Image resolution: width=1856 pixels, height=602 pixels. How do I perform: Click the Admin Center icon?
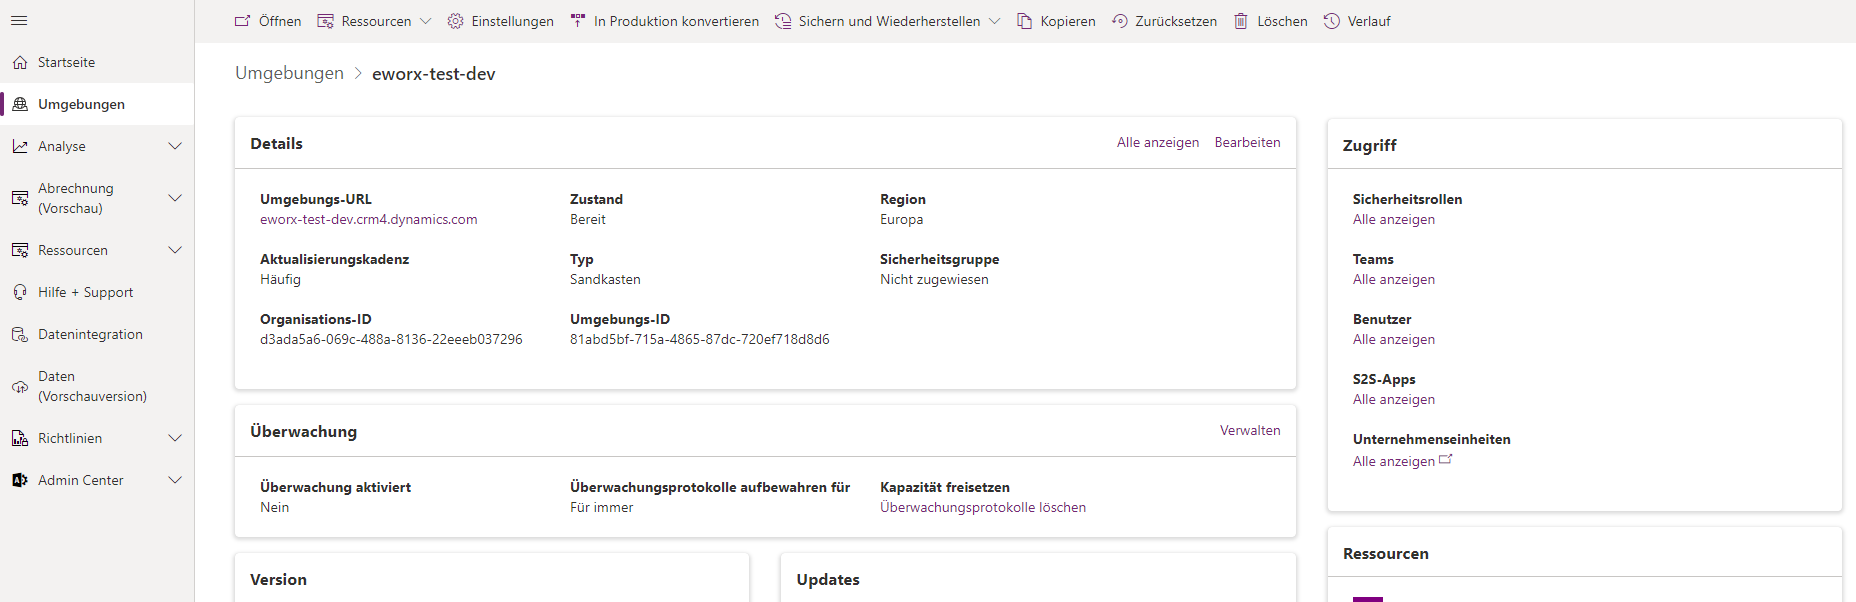20,480
